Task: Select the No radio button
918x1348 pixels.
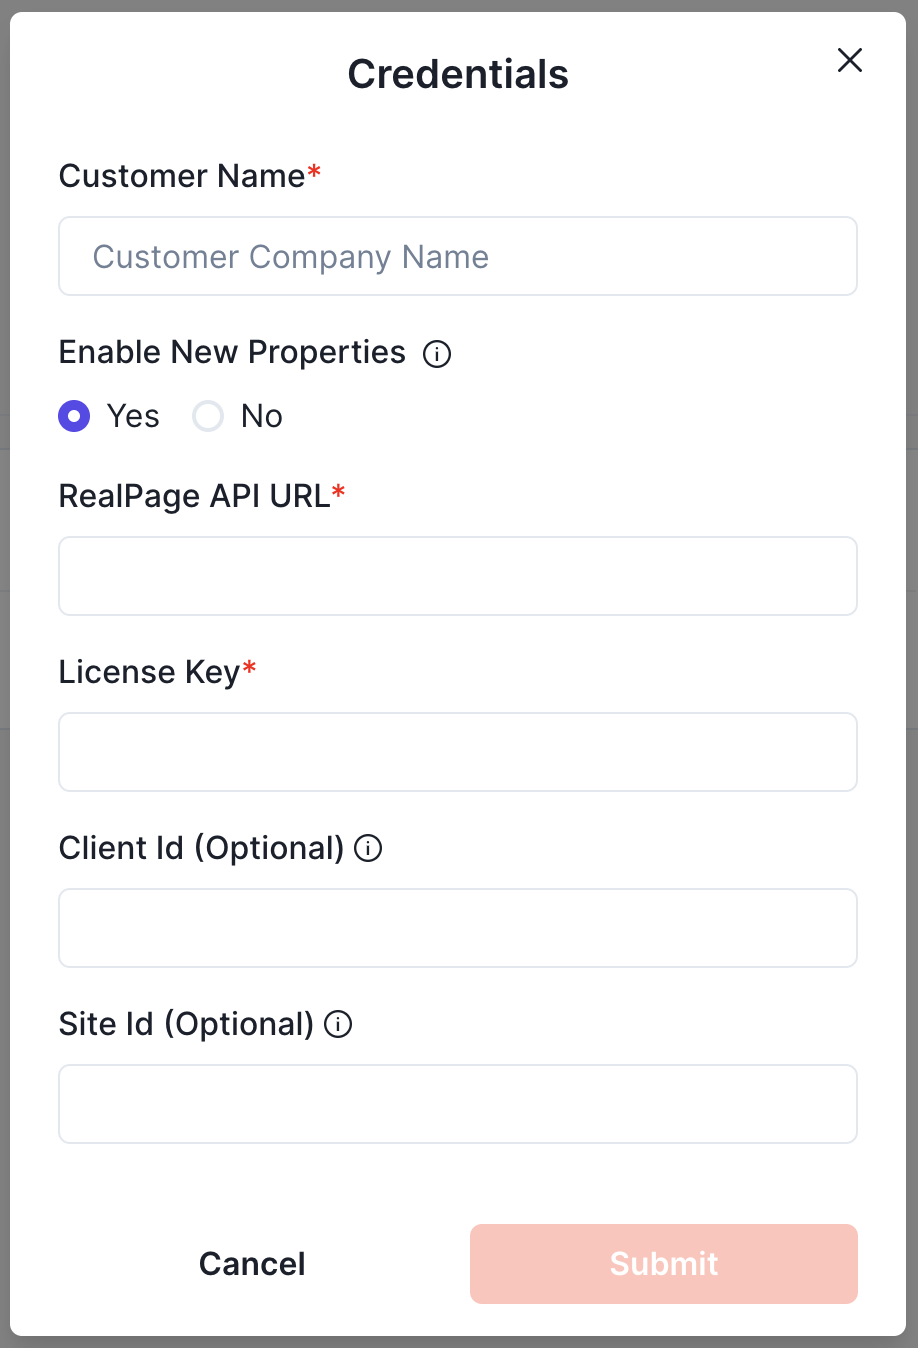Action: point(208,416)
